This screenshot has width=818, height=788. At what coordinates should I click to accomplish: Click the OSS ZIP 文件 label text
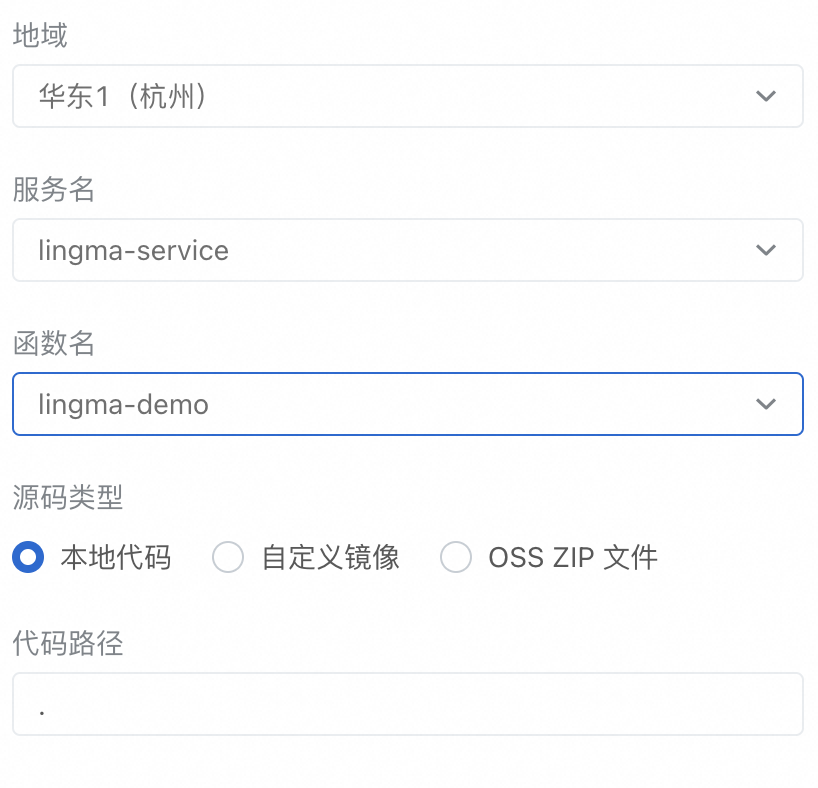(x=573, y=557)
